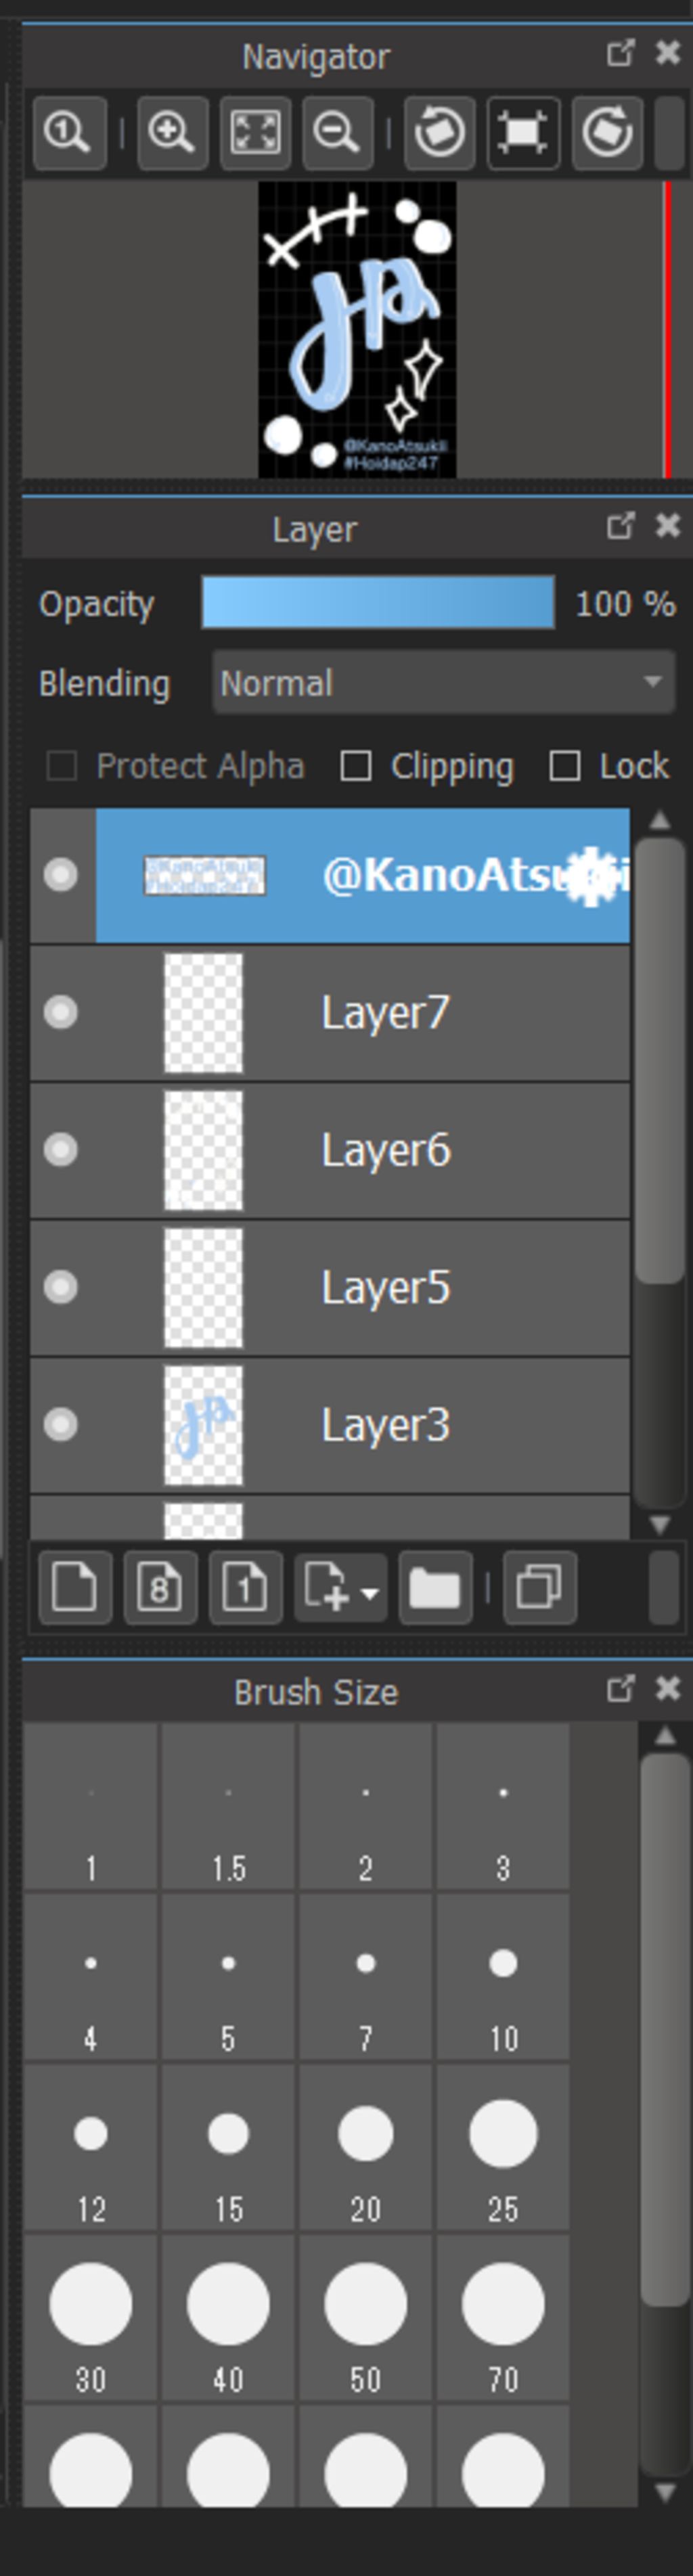Select Layer6 in the layer list
Screen dimensions: 693x2576
click(x=385, y=1150)
